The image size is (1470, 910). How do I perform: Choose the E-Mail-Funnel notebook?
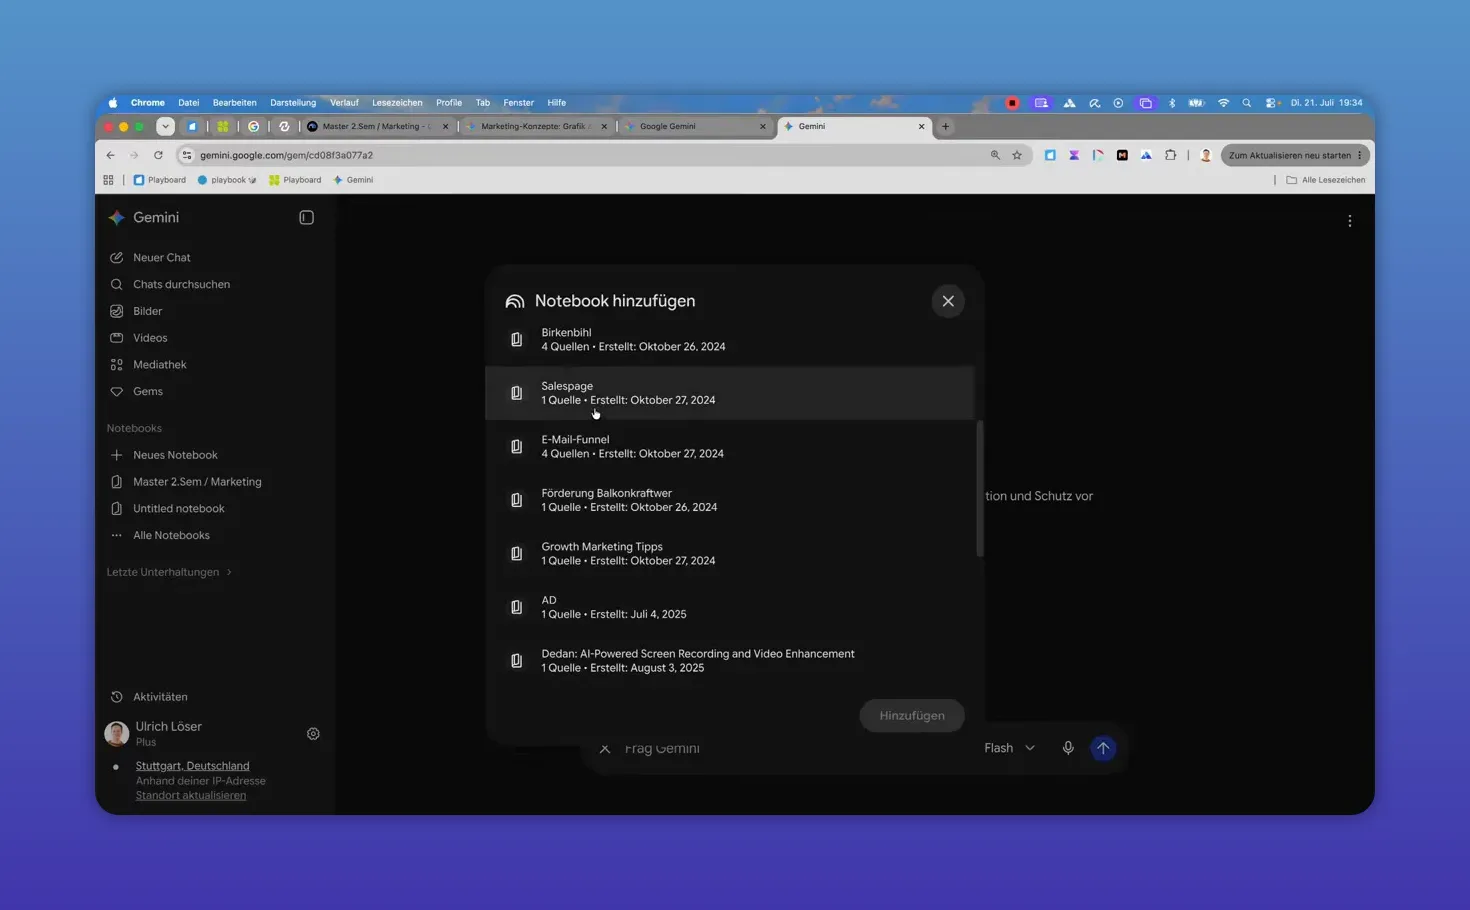729,447
